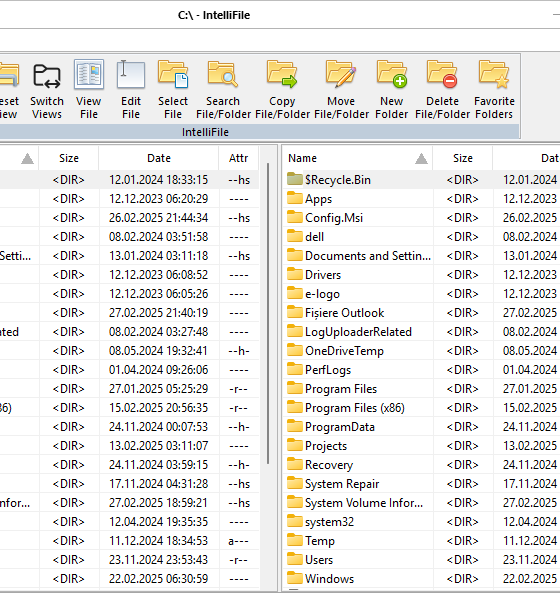This screenshot has height=593, width=560.
Task: Select Program Files folder name
Action: (341, 389)
